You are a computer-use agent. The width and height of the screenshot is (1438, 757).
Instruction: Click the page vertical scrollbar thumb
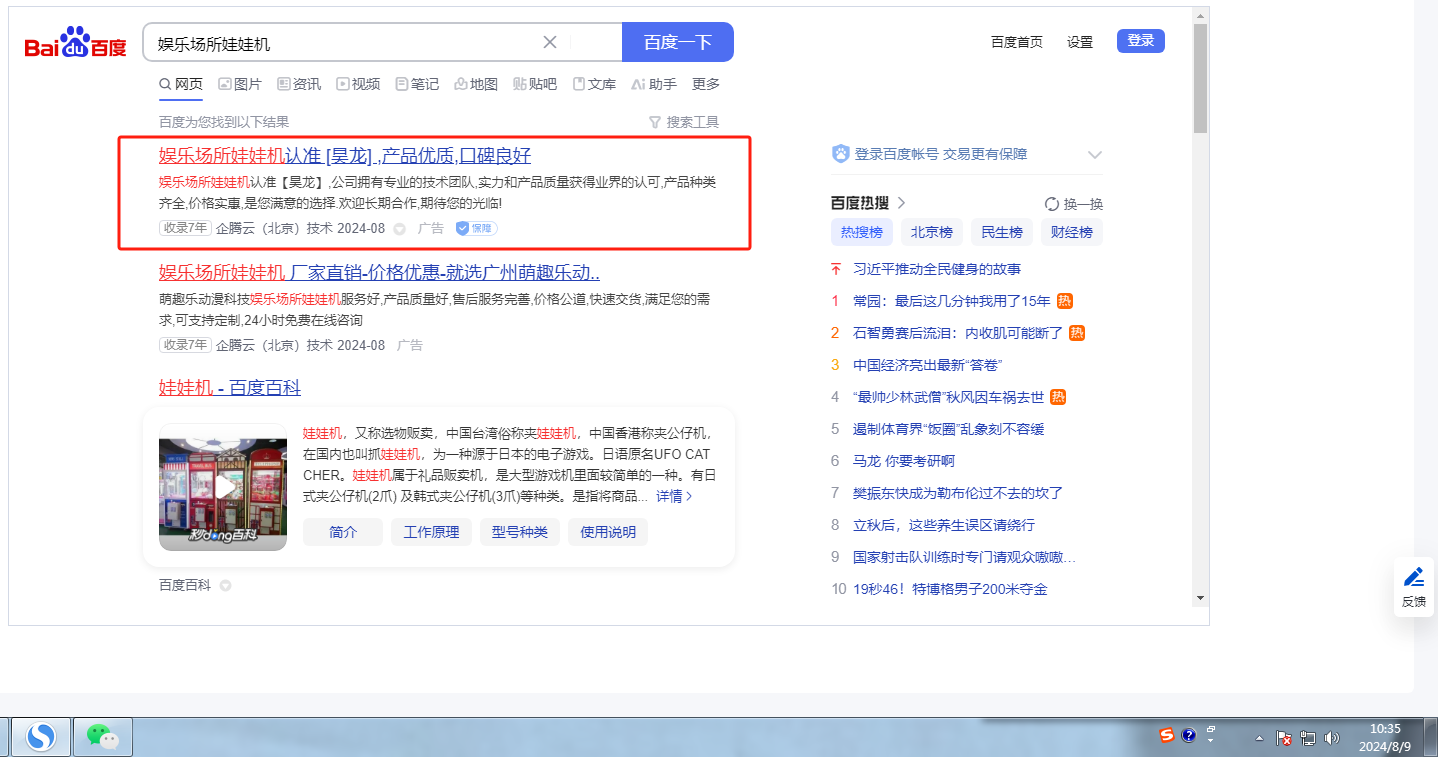click(1200, 80)
